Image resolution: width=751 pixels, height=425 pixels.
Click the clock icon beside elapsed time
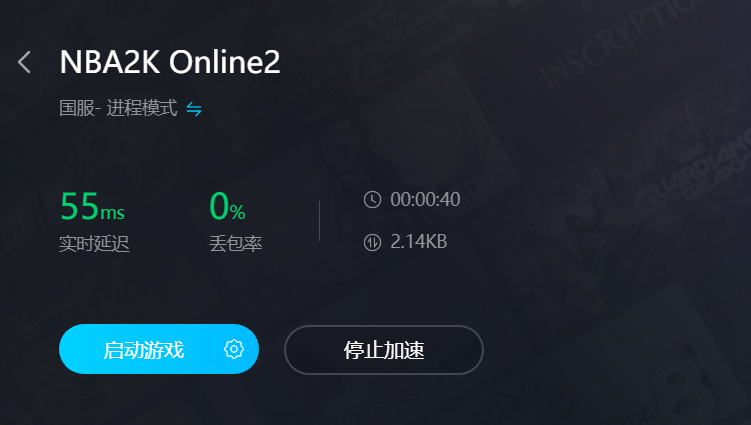[372, 199]
